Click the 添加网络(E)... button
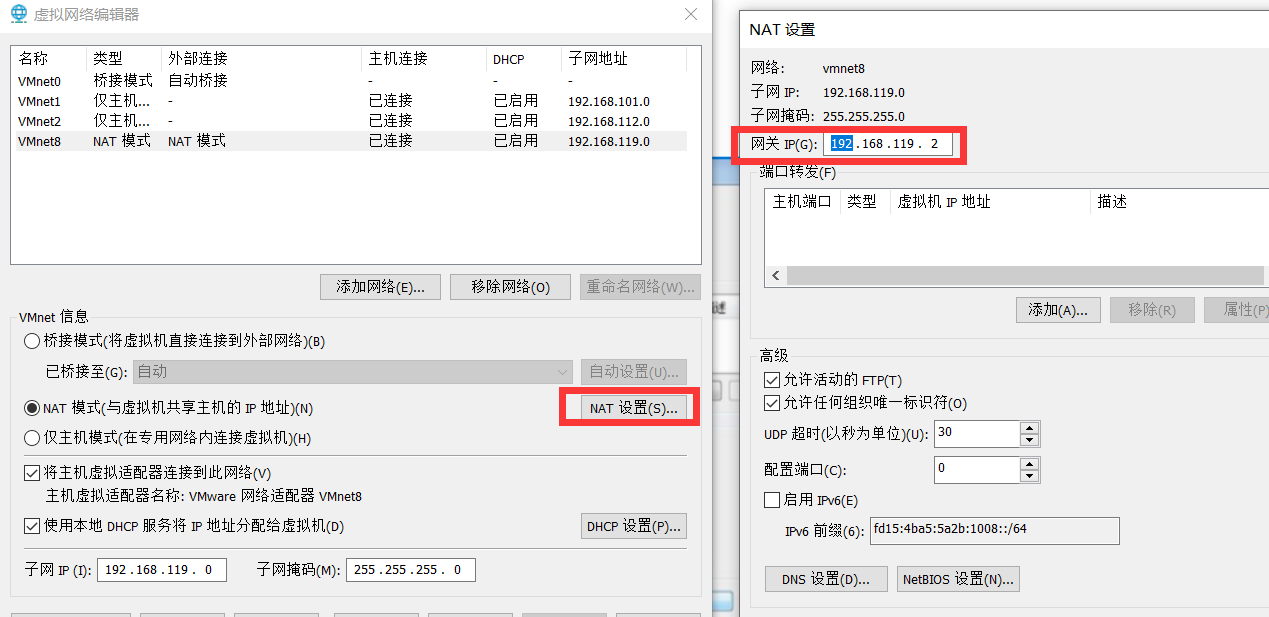The width and height of the screenshot is (1269, 617). pos(380,287)
